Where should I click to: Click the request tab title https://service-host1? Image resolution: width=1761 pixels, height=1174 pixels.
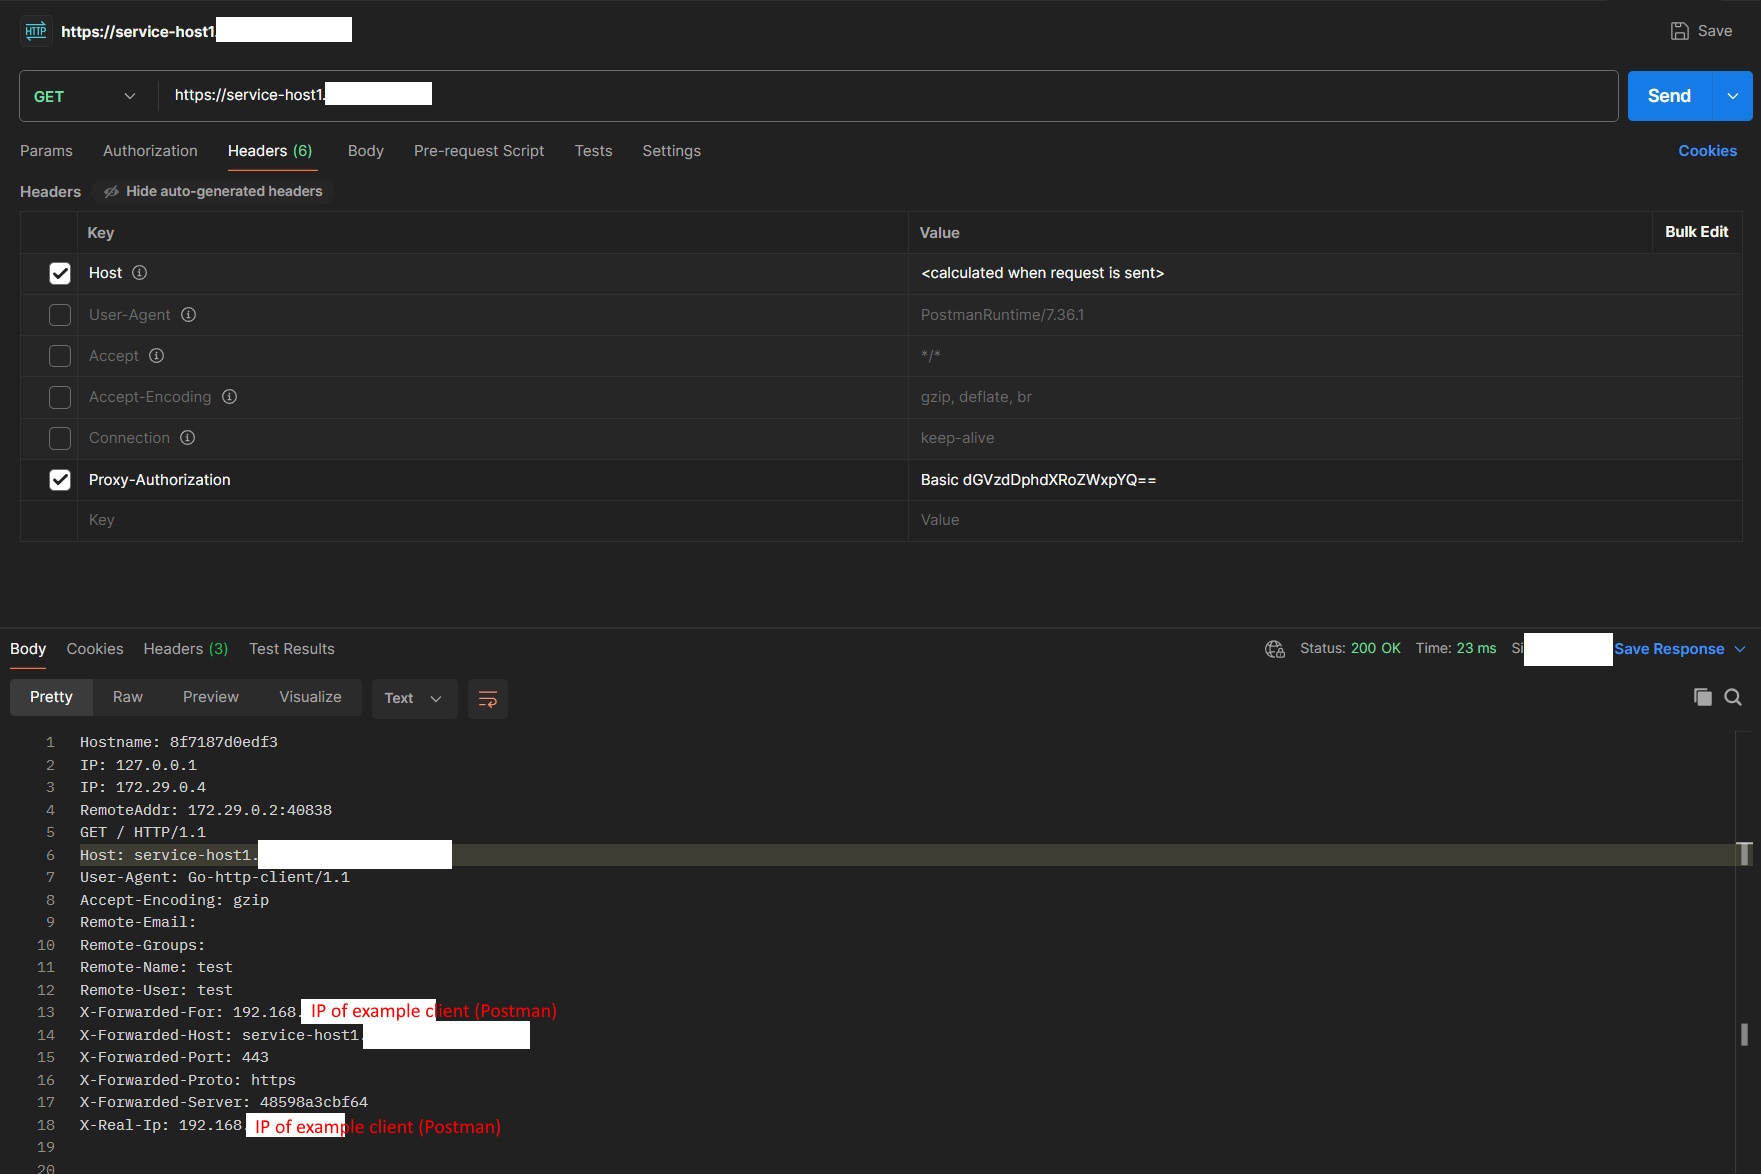138,31
